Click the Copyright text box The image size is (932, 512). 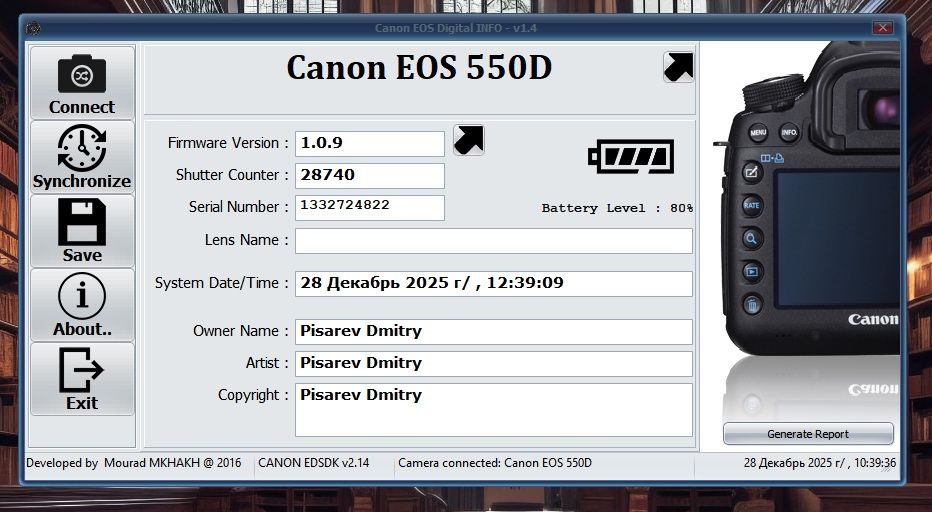click(x=494, y=410)
